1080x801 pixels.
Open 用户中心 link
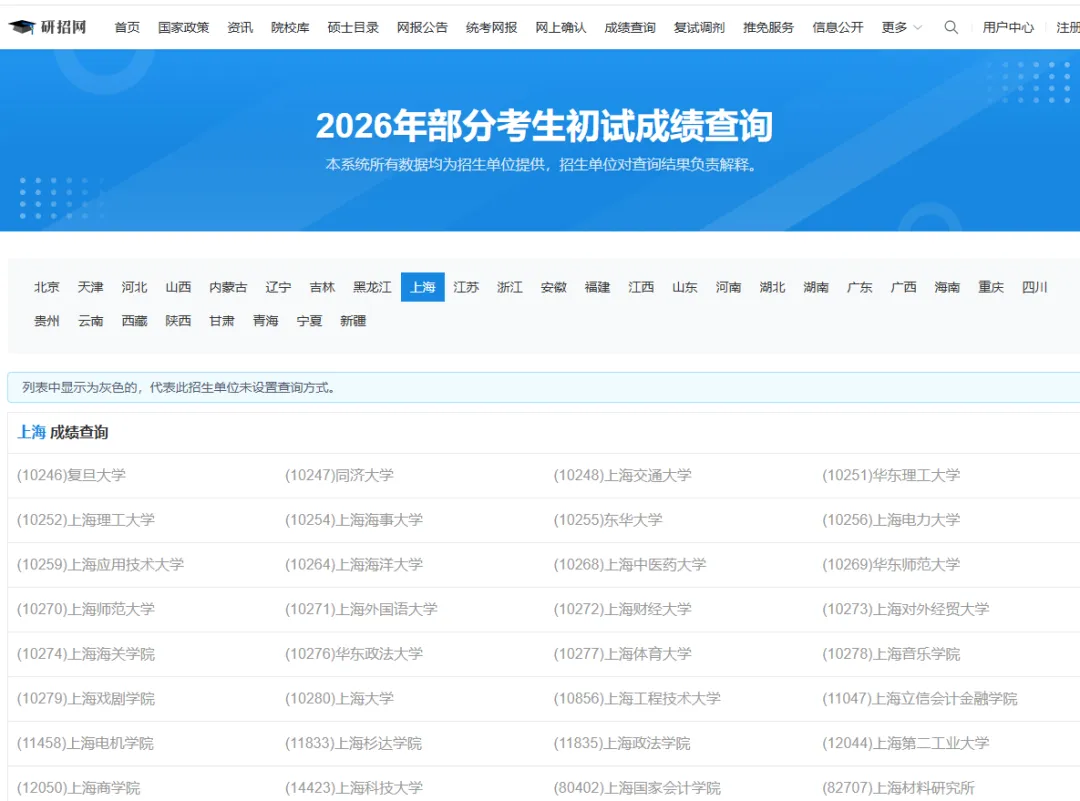[x=1008, y=28]
